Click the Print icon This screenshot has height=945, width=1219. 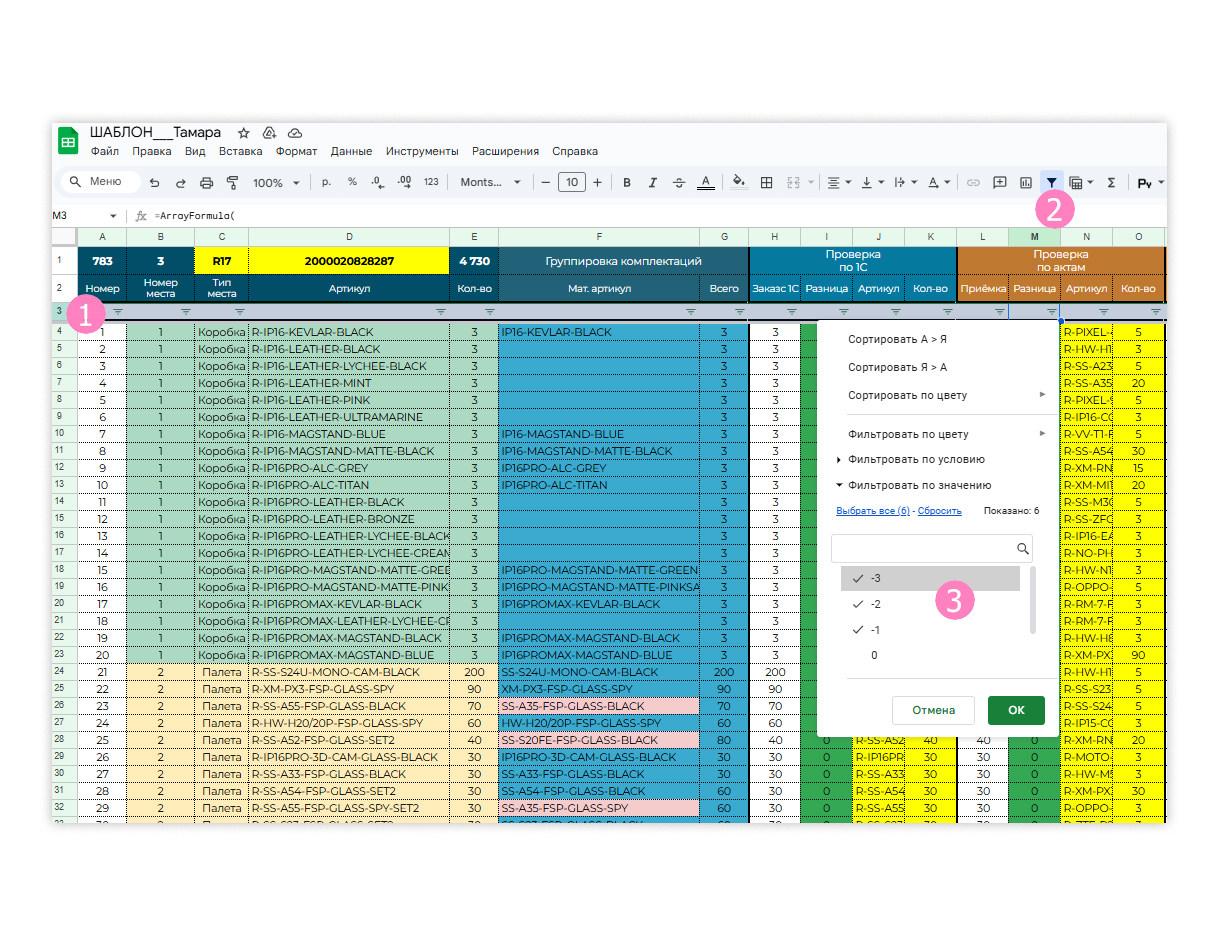coord(207,183)
